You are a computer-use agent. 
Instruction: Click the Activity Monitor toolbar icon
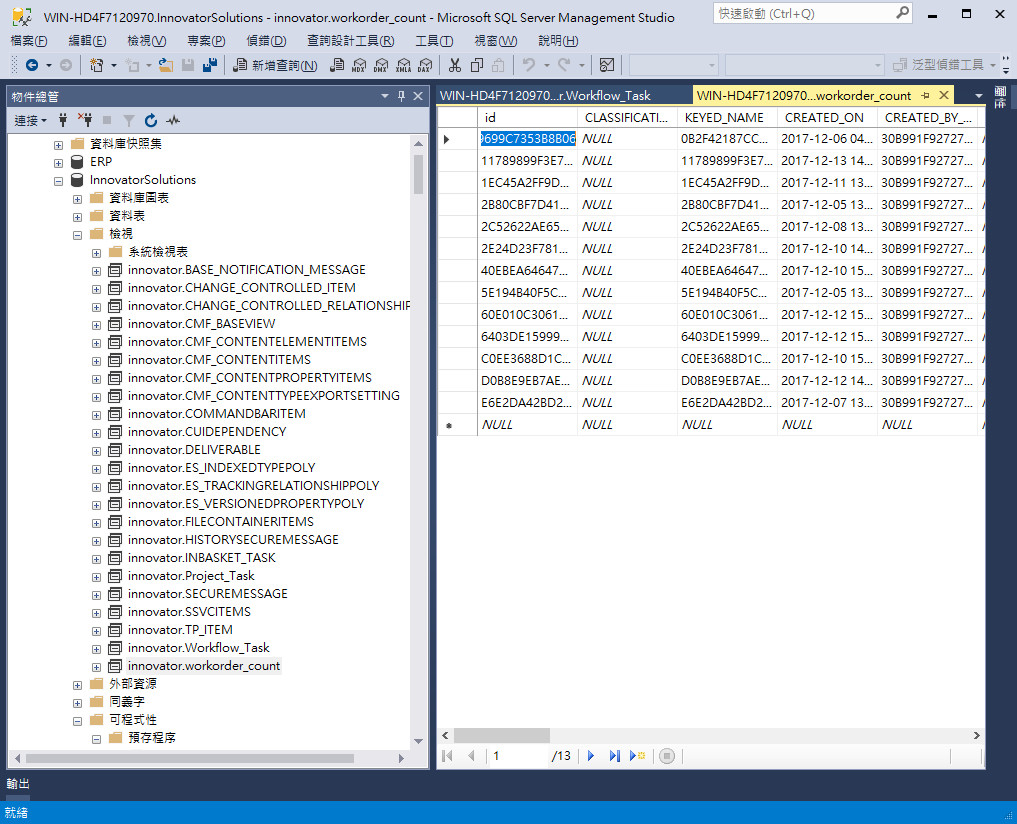[x=607, y=65]
